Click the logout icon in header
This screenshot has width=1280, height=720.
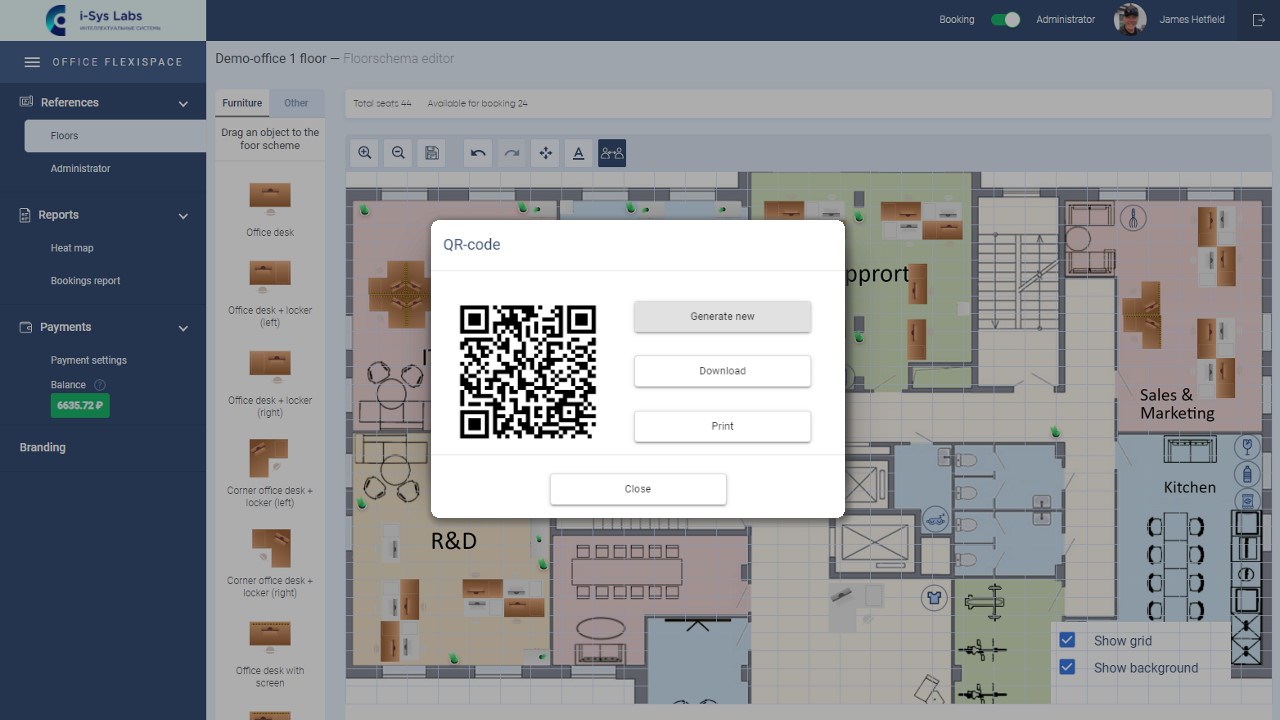[1258, 19]
